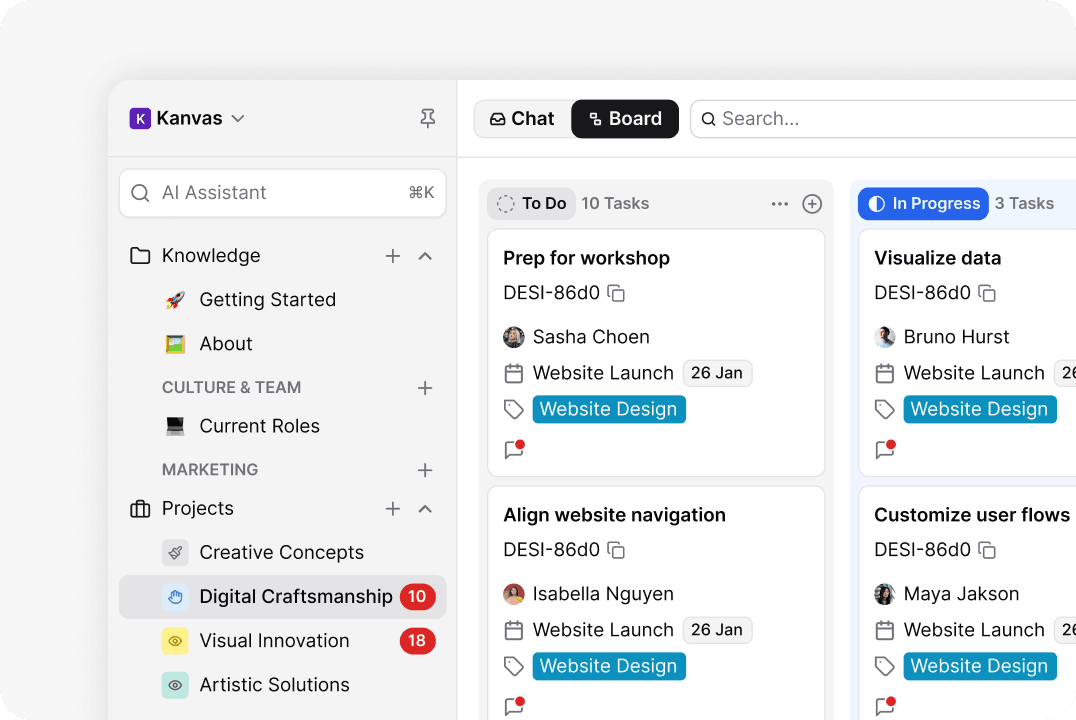Add a new task to the To Do column

pyautogui.click(x=812, y=203)
